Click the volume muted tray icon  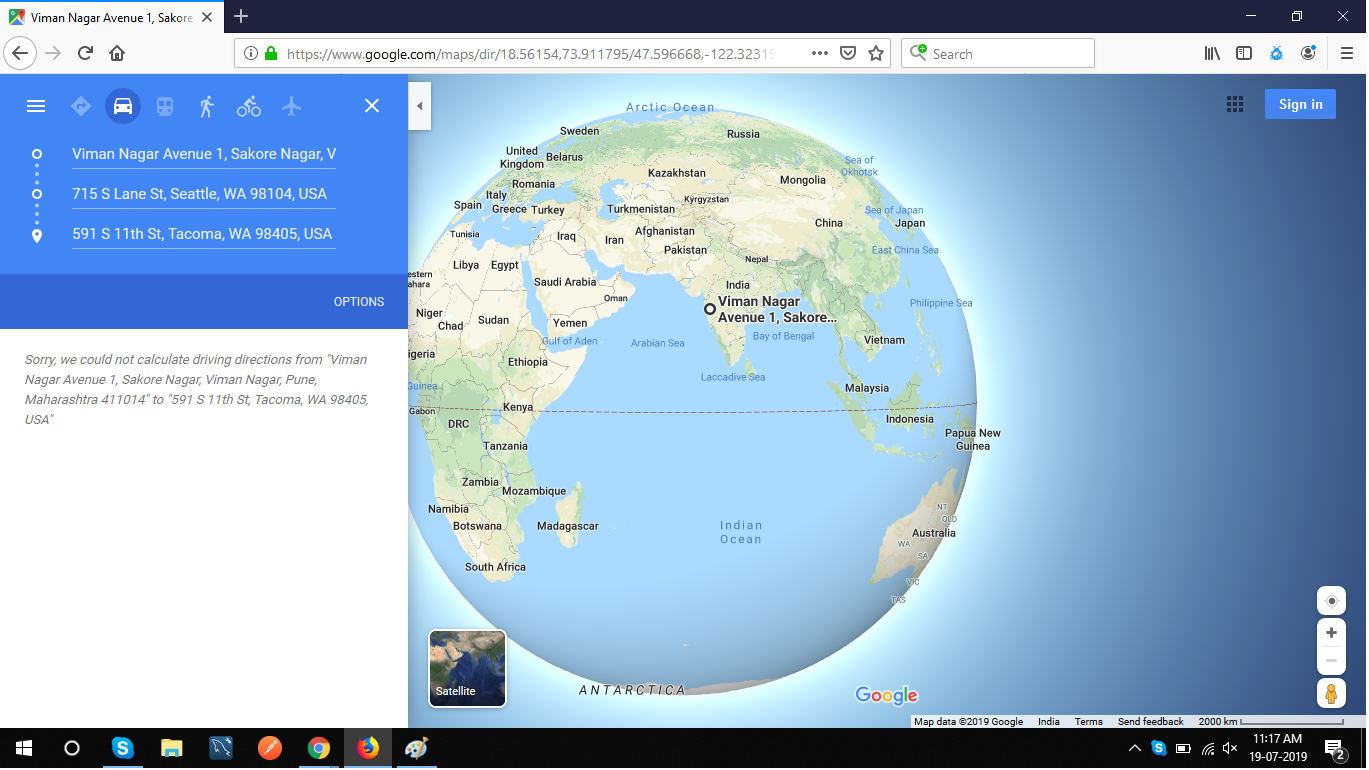(1230, 748)
